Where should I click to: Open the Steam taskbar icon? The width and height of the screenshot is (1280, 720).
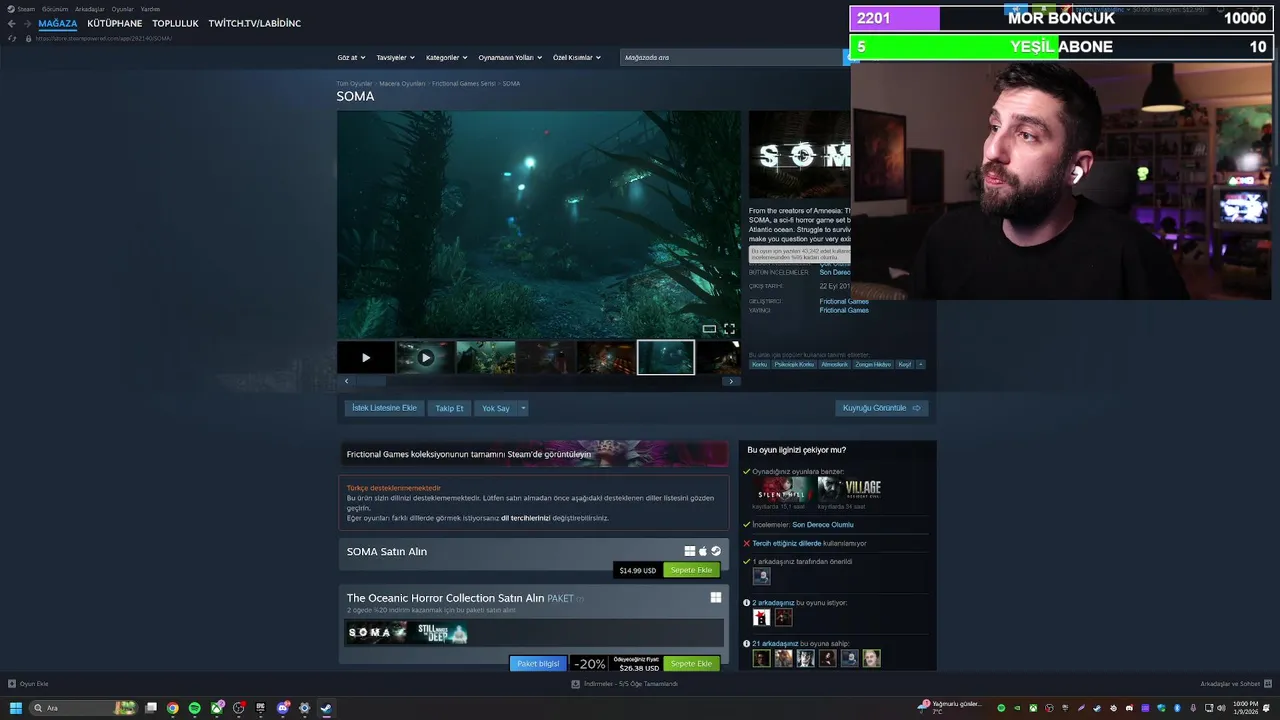[326, 708]
